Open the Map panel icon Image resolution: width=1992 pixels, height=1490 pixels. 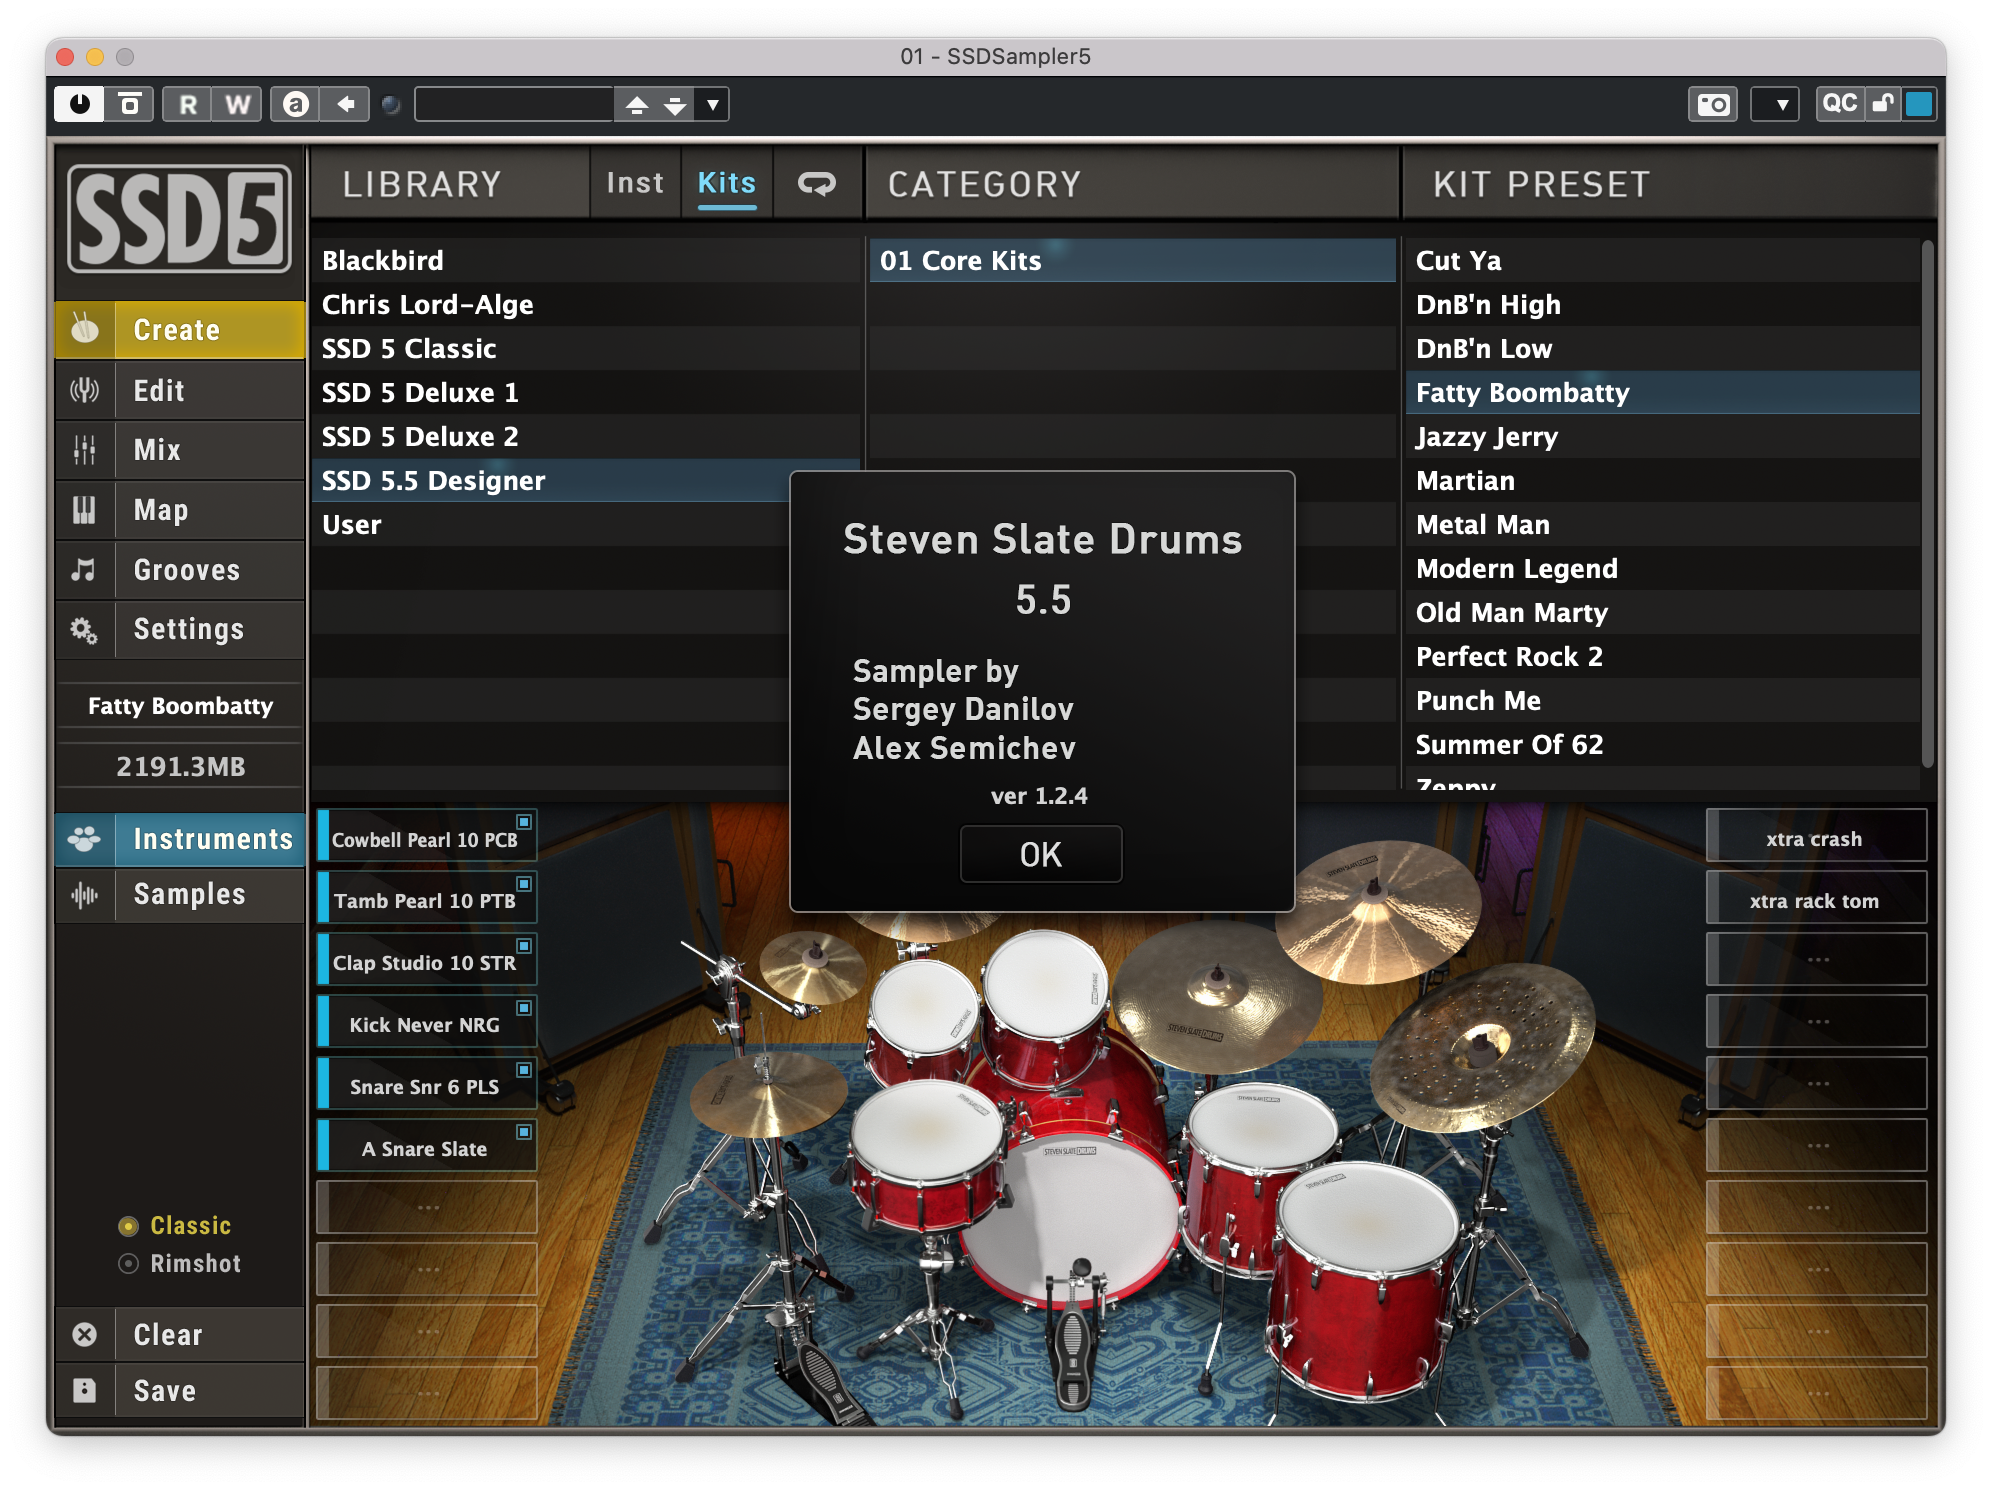(x=85, y=510)
